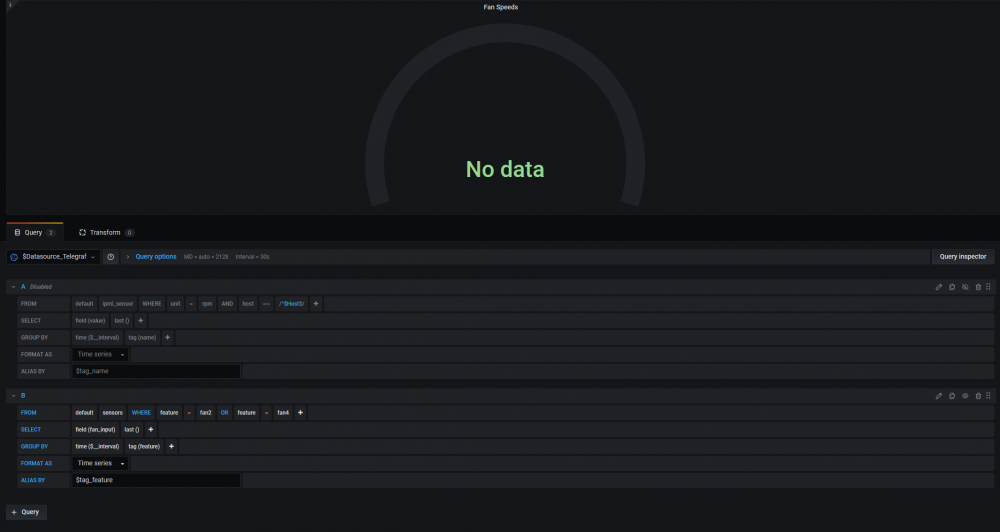Edit tag (name) in query A GROUP BY
1000x532 pixels.
pos(142,337)
